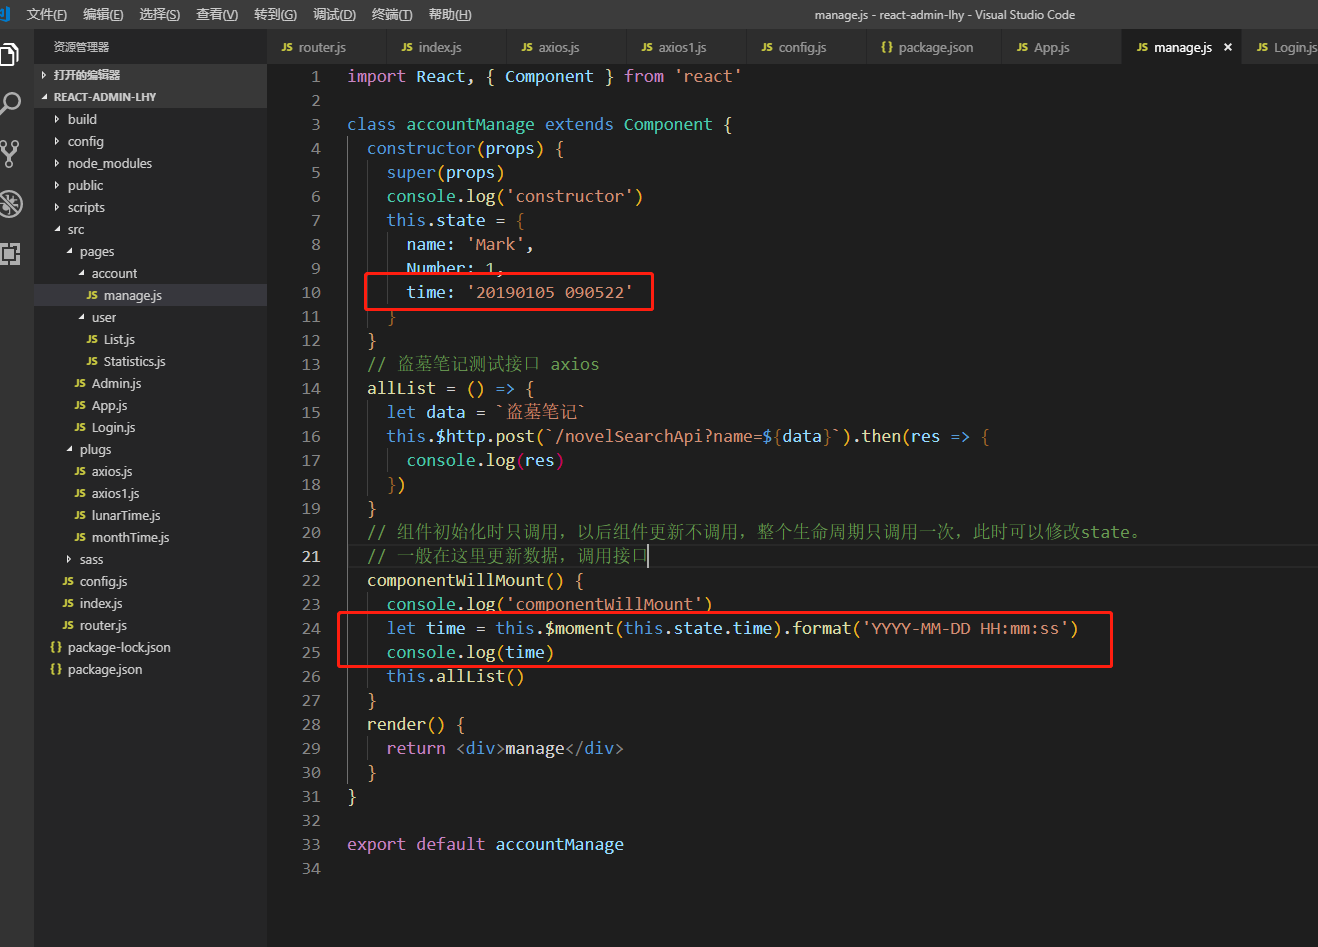Open the Debug view
The height and width of the screenshot is (947, 1318).
(x=11, y=204)
